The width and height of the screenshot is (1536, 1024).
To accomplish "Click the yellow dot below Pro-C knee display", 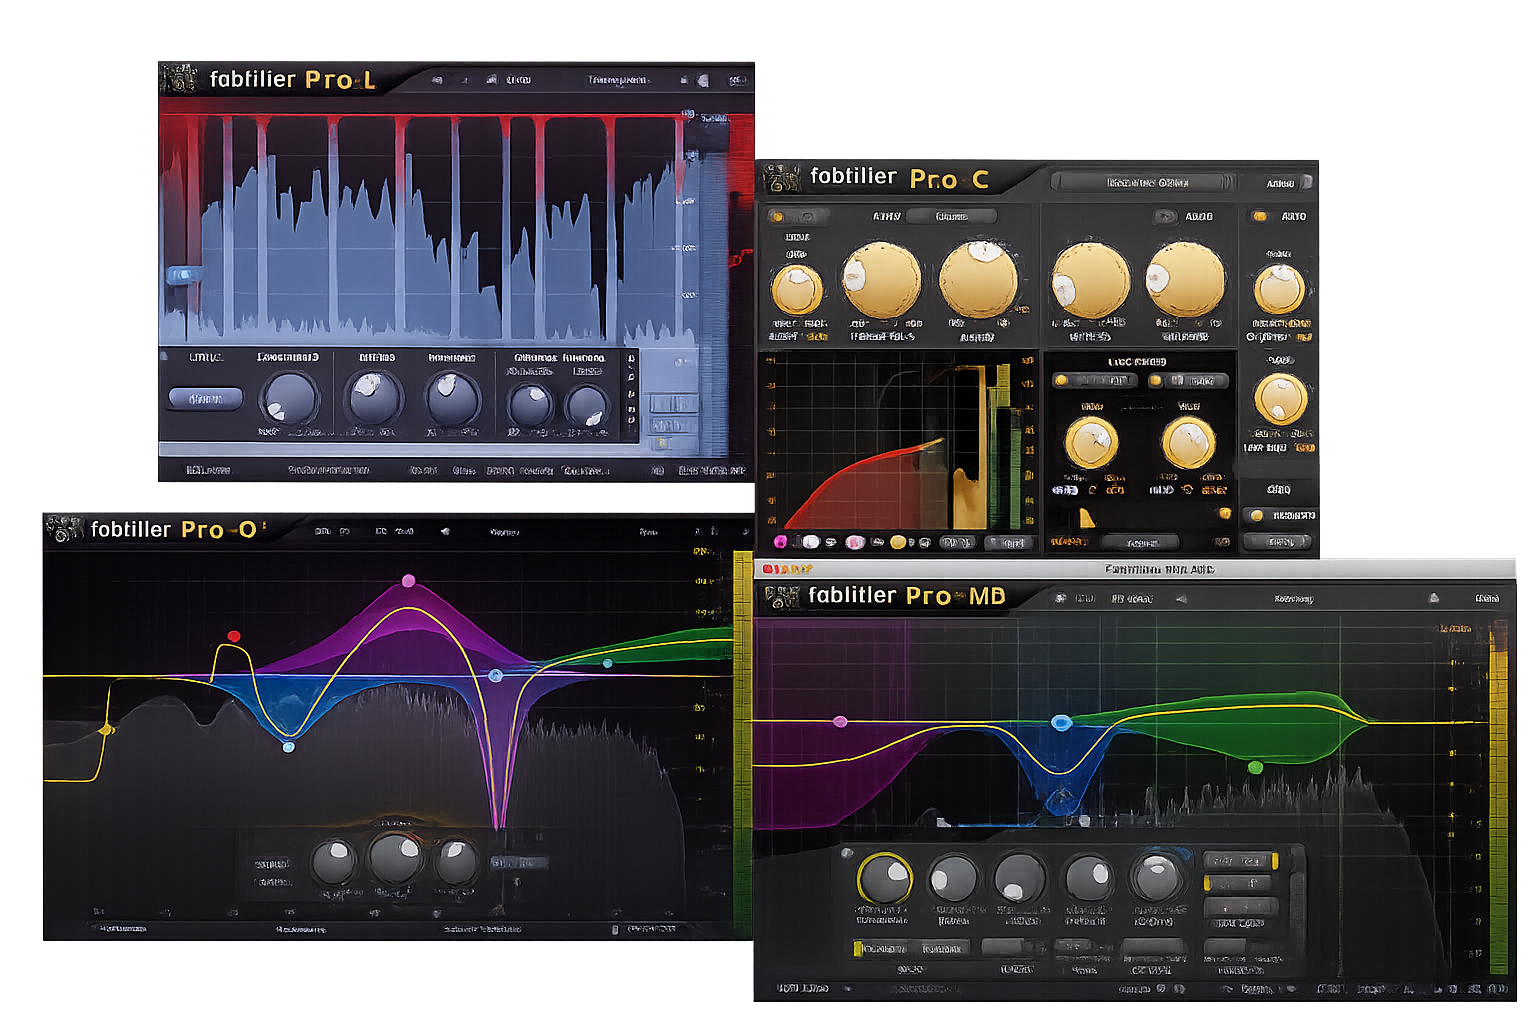I will pyautogui.click(x=898, y=542).
